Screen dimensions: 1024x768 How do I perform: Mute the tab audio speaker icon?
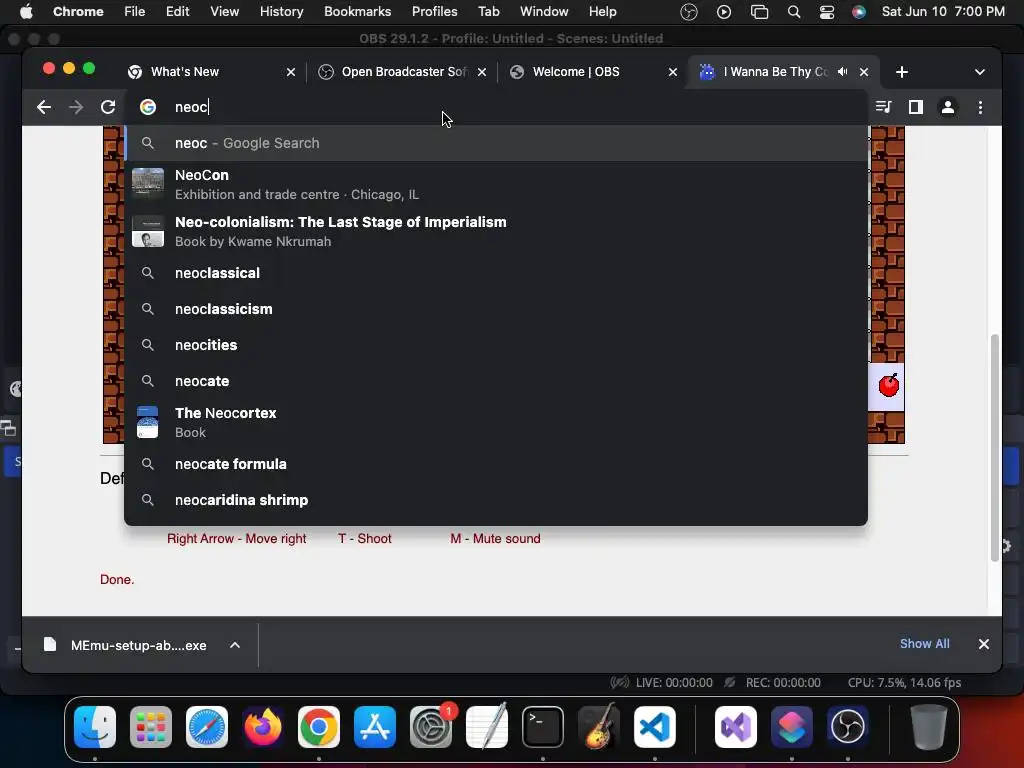tap(842, 72)
